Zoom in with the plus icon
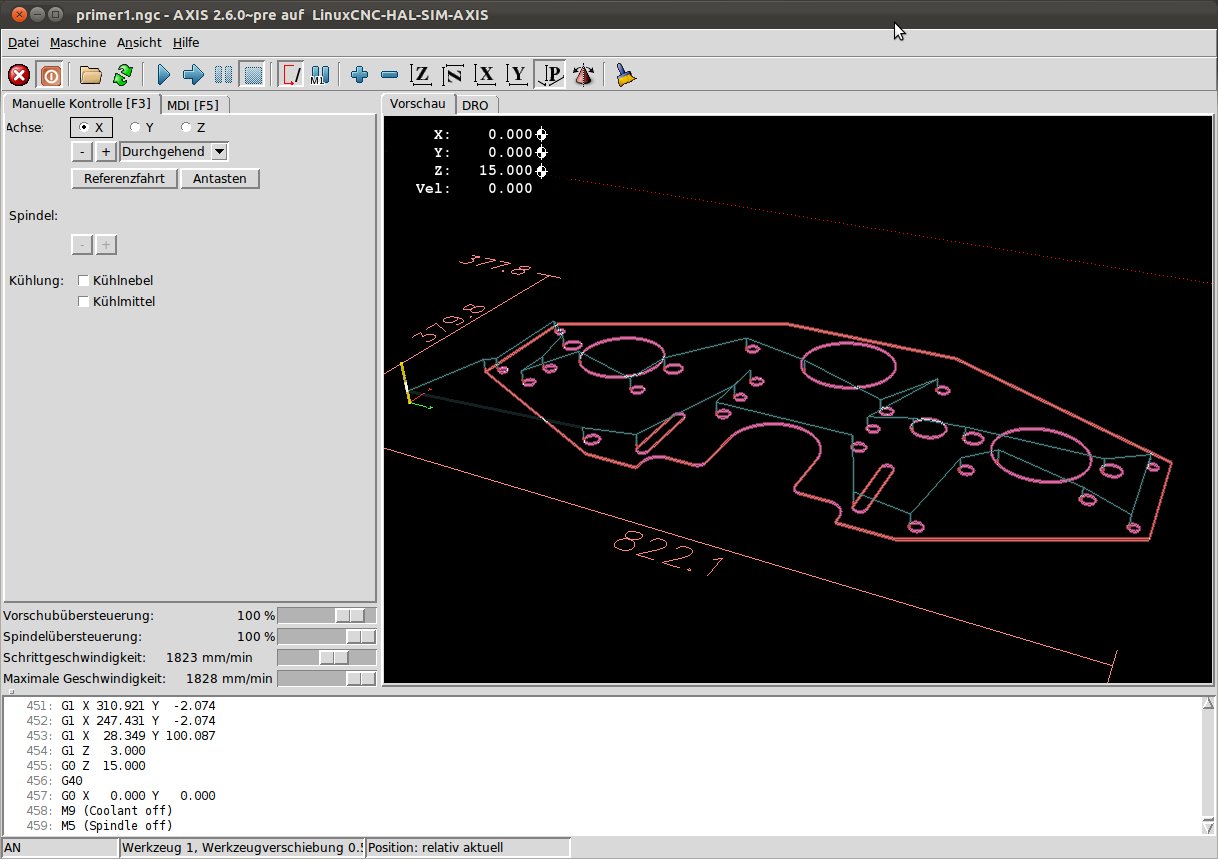1218x859 pixels. coord(360,75)
